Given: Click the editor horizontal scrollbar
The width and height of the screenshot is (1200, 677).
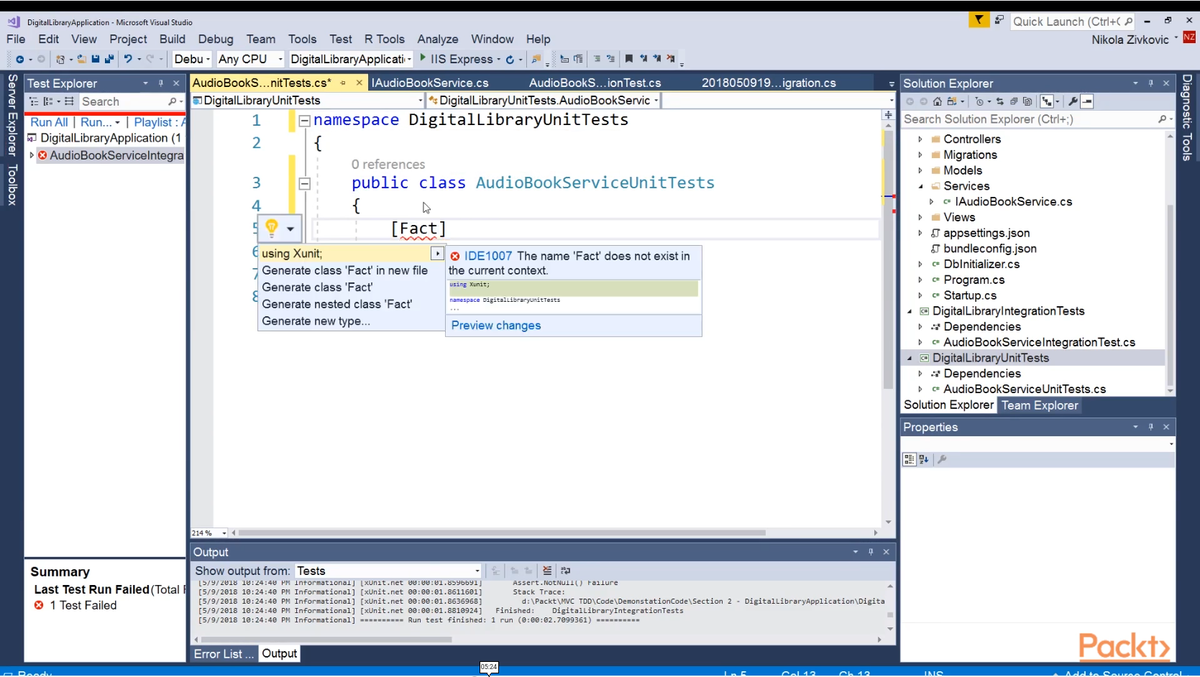Looking at the screenshot, I should tap(503, 533).
